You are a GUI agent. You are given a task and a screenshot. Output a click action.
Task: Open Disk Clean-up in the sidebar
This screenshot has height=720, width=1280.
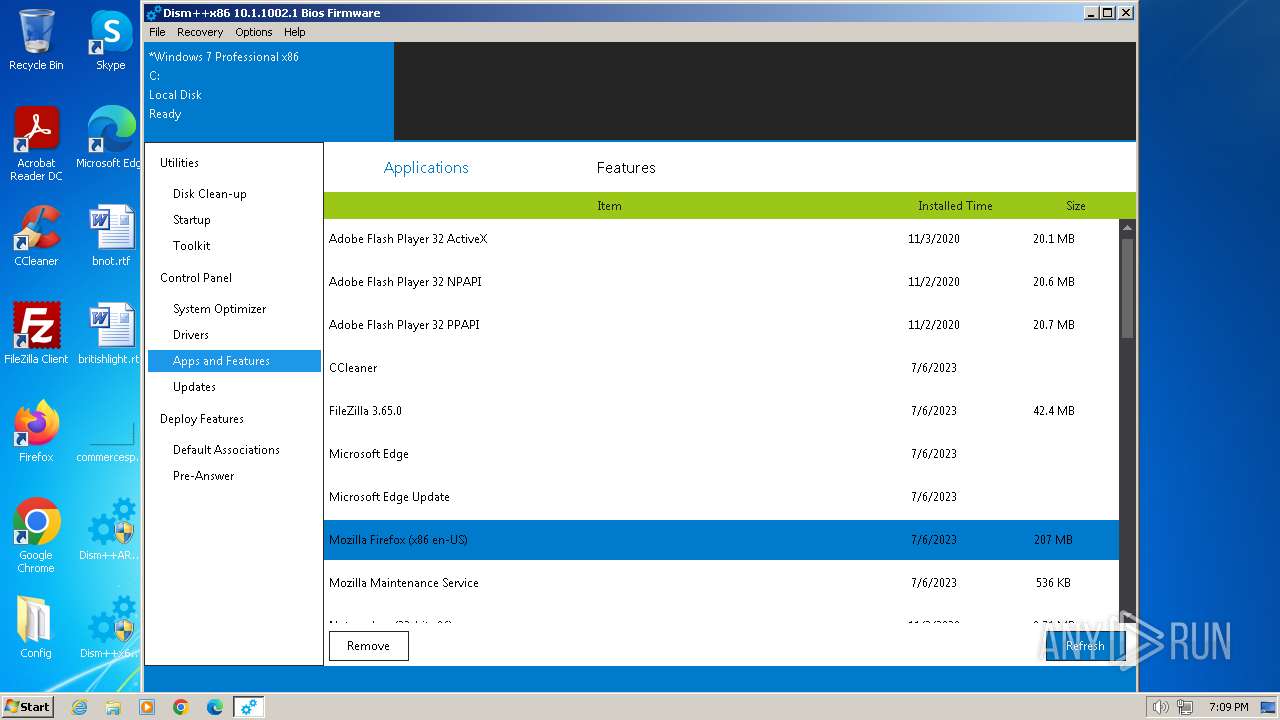click(x=209, y=194)
